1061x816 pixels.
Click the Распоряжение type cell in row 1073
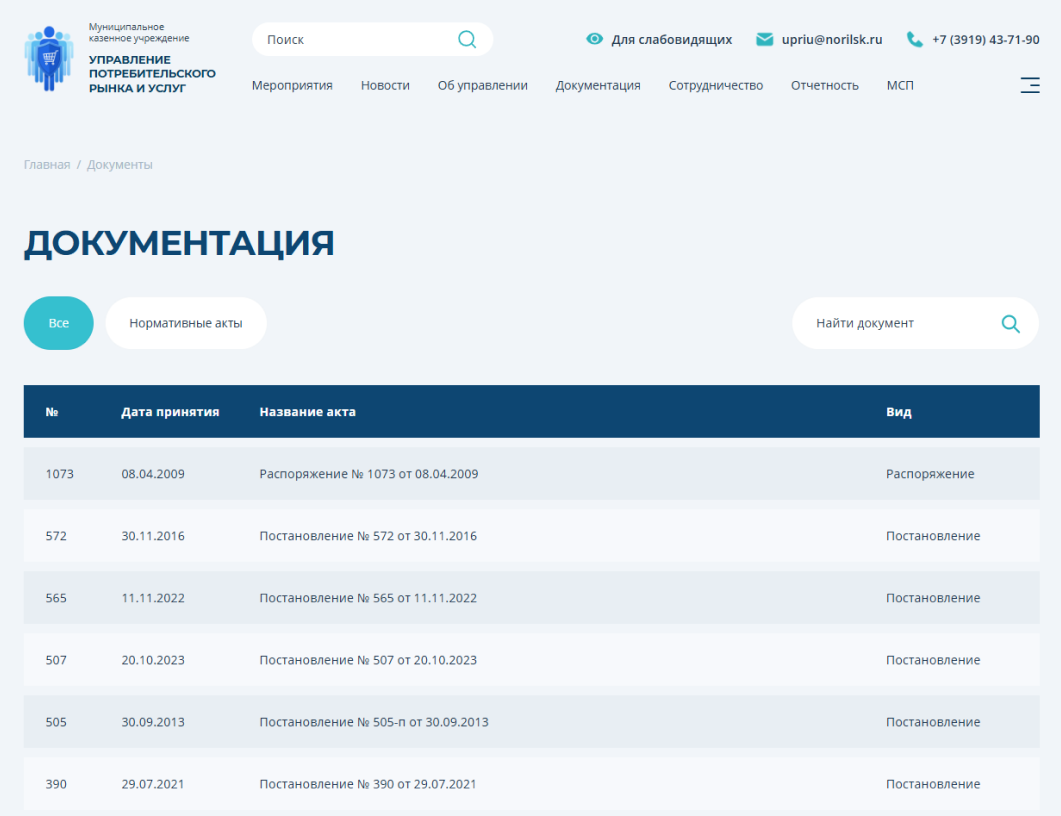tap(930, 474)
